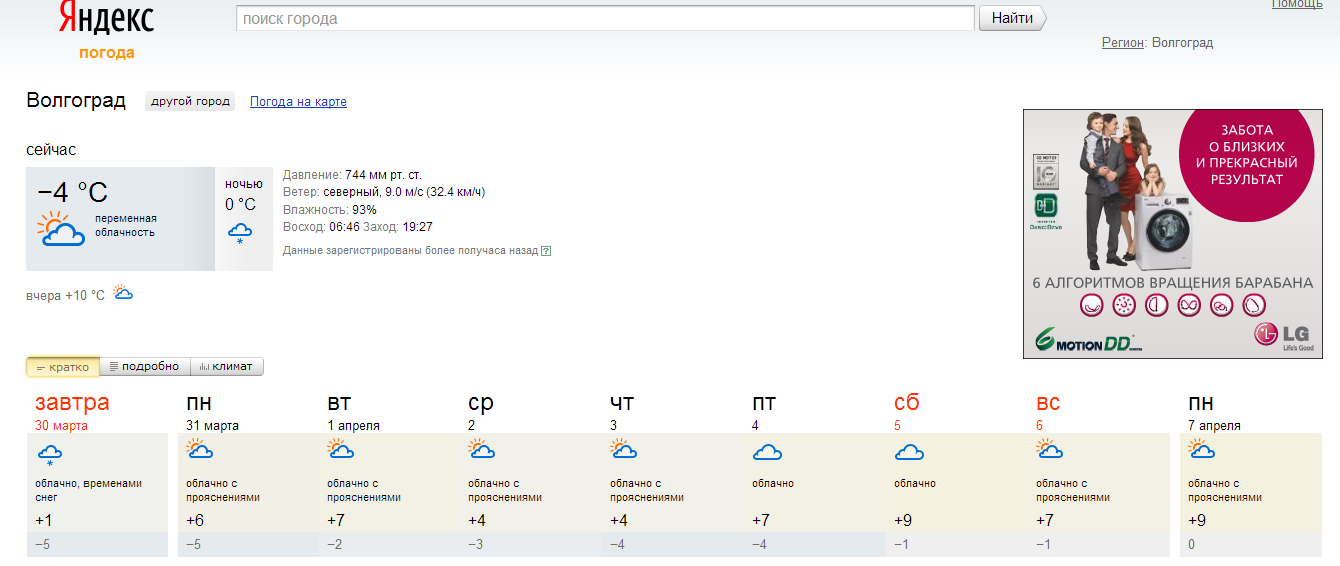The width and height of the screenshot is (1340, 566).
Task: Focus the поиск города search field
Action: 605,19
